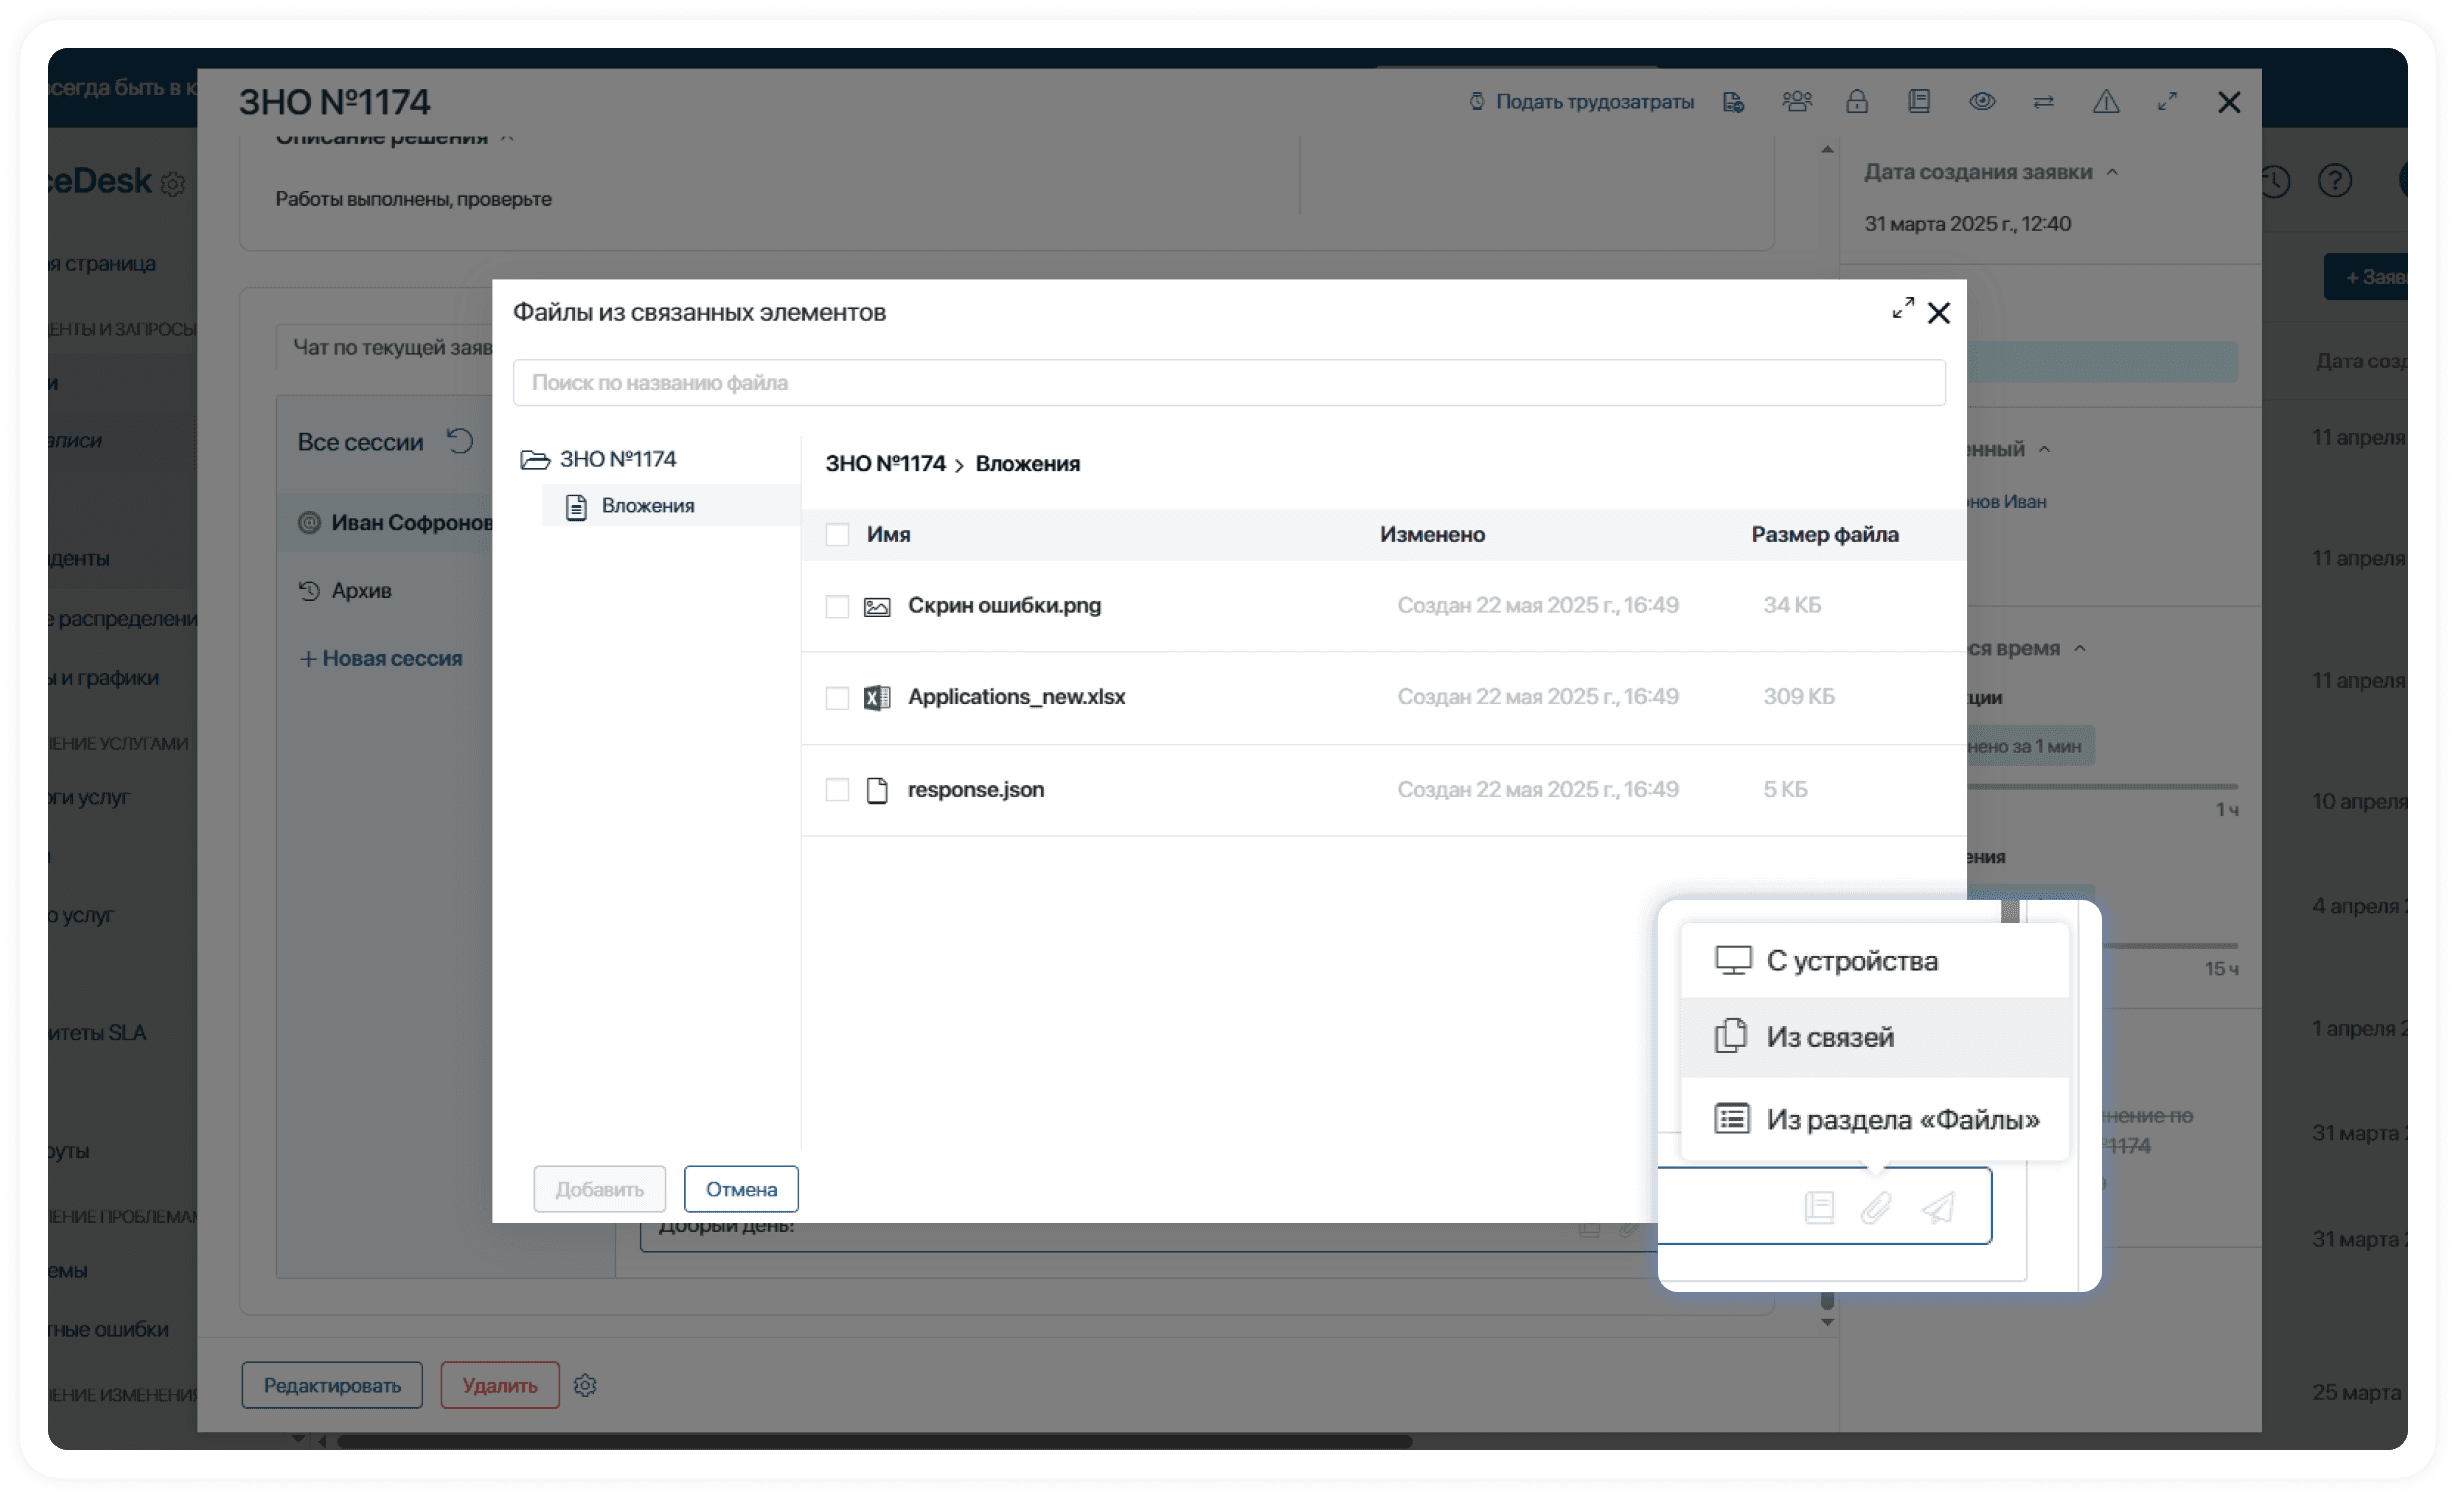Choose Из раздела «Файлы» menu option

pos(1902,1119)
